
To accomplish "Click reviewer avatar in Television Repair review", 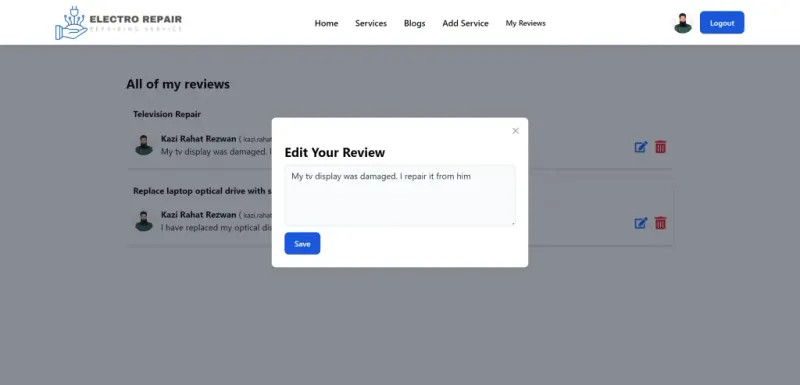I will [144, 145].
